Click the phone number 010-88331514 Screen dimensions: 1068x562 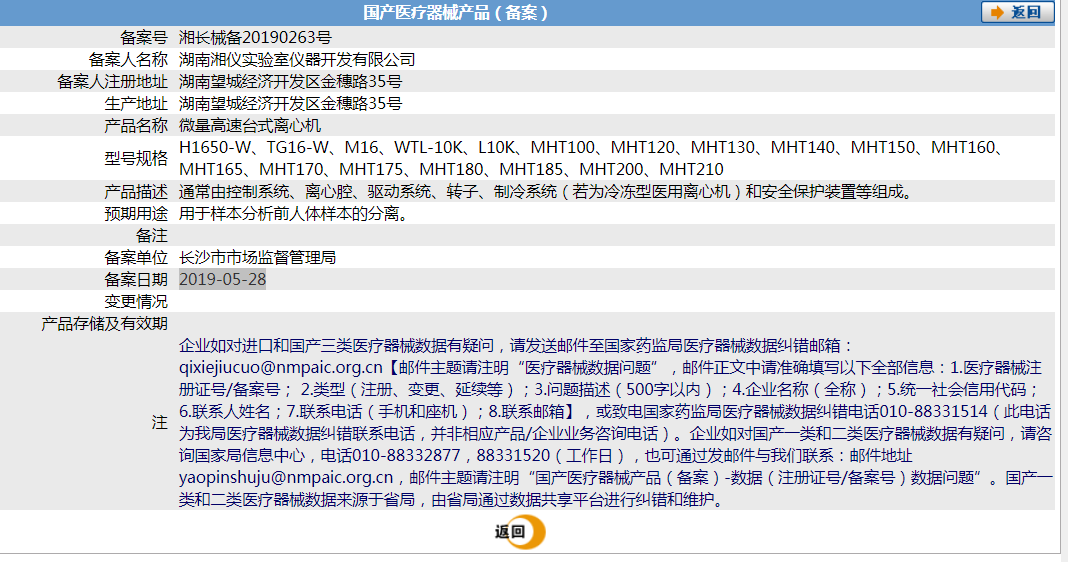coord(934,411)
